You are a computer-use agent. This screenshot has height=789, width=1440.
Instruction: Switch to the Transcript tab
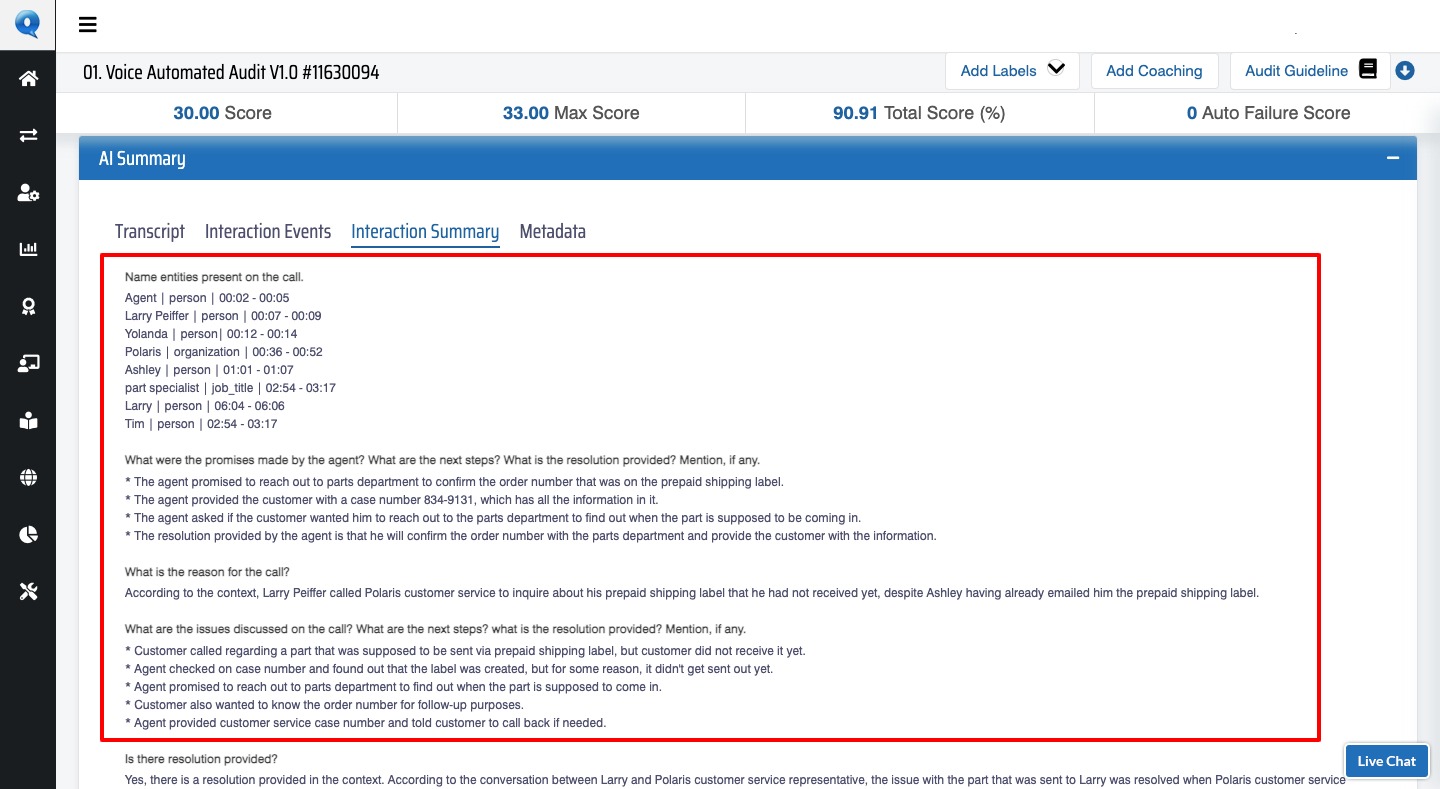click(x=150, y=231)
